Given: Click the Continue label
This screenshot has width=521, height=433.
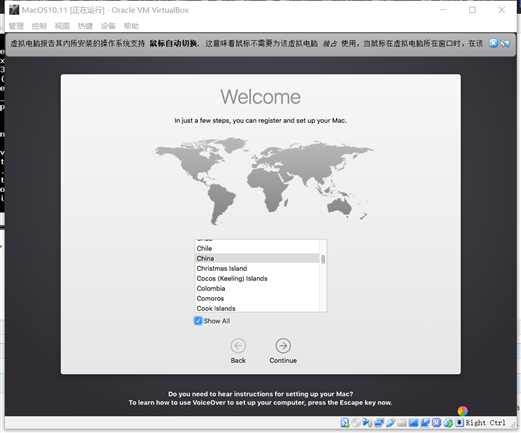Looking at the screenshot, I should tap(283, 360).
